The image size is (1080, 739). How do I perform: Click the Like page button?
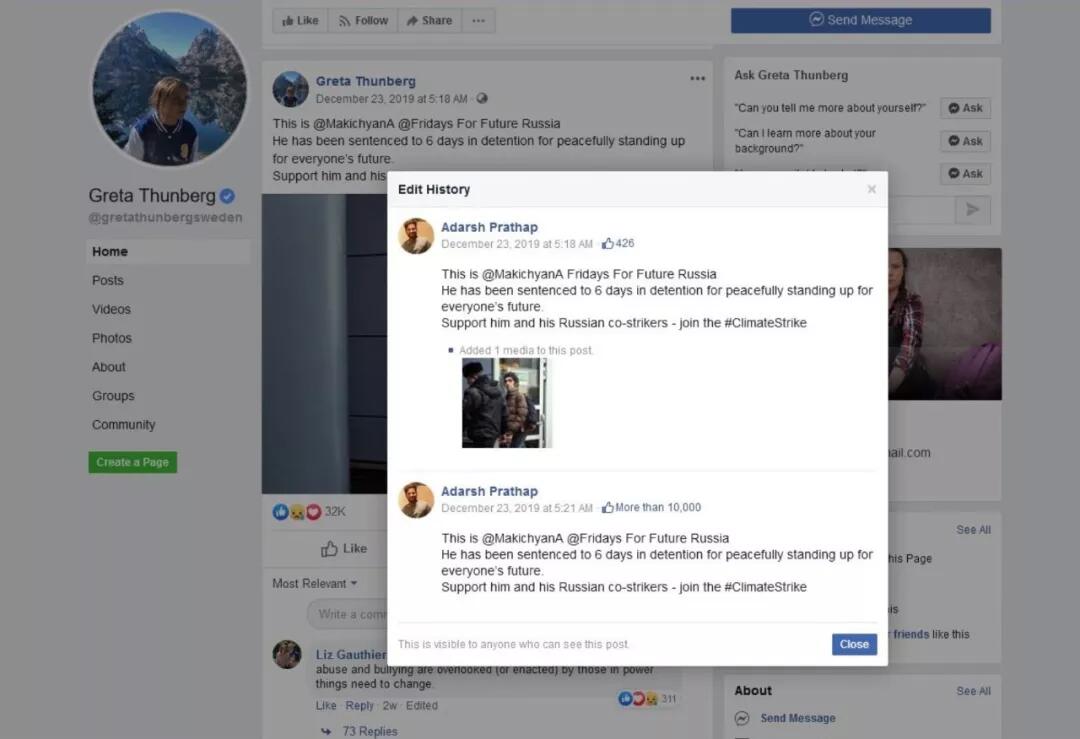tap(300, 21)
